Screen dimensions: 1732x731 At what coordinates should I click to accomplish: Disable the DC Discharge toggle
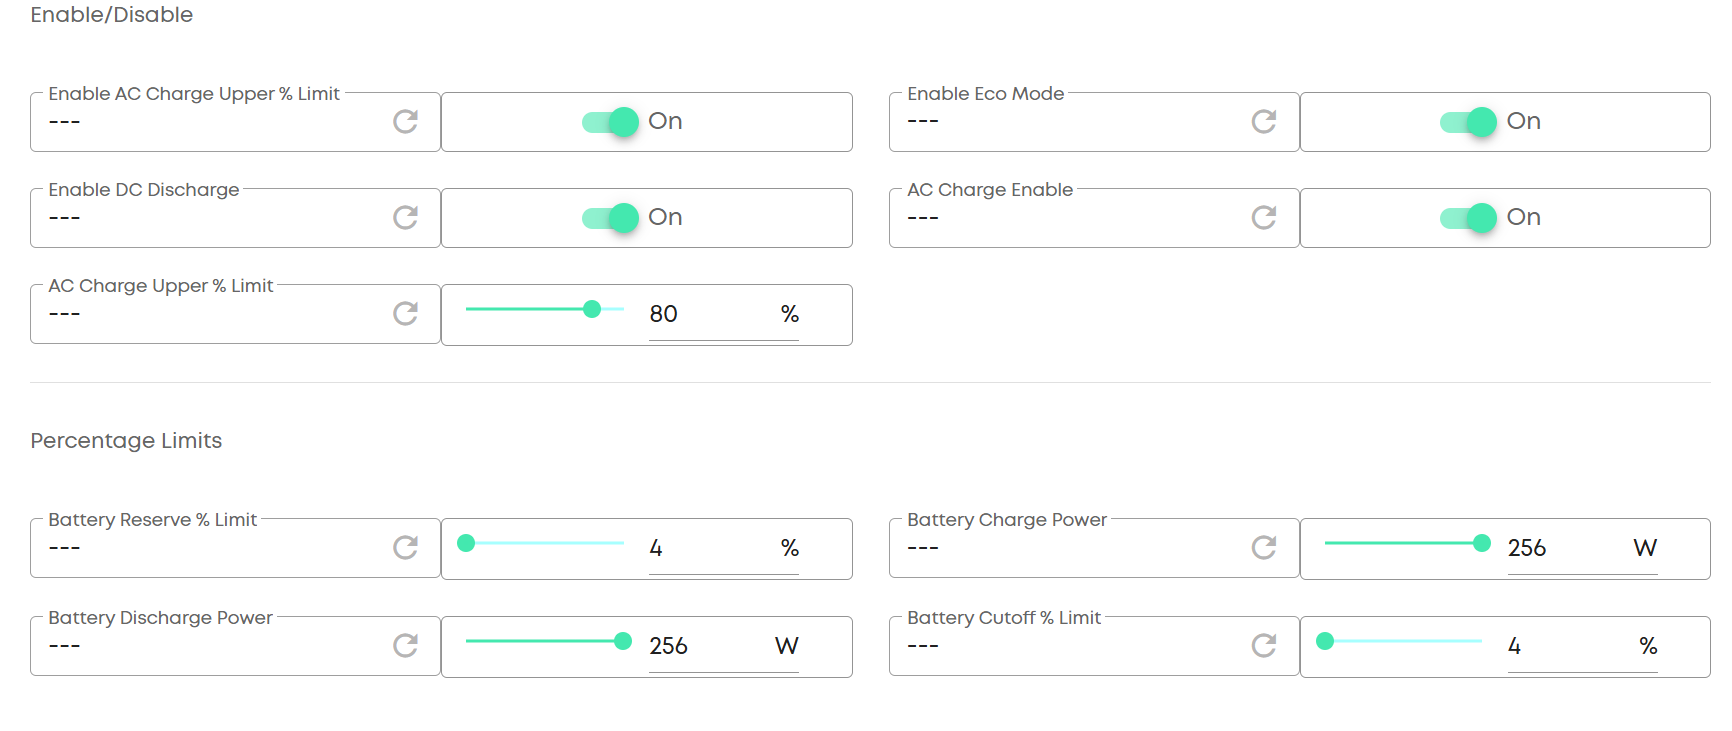click(611, 218)
